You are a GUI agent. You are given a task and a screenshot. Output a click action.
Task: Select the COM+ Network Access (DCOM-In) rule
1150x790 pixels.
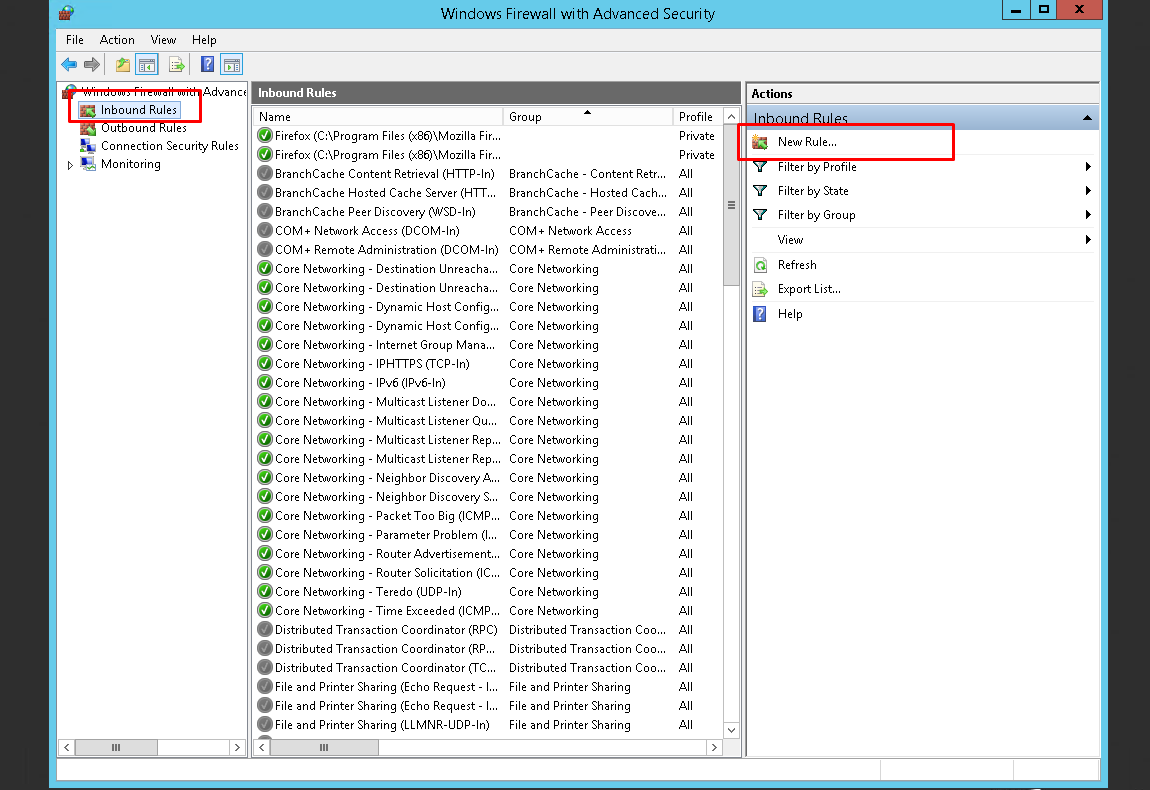[367, 231]
